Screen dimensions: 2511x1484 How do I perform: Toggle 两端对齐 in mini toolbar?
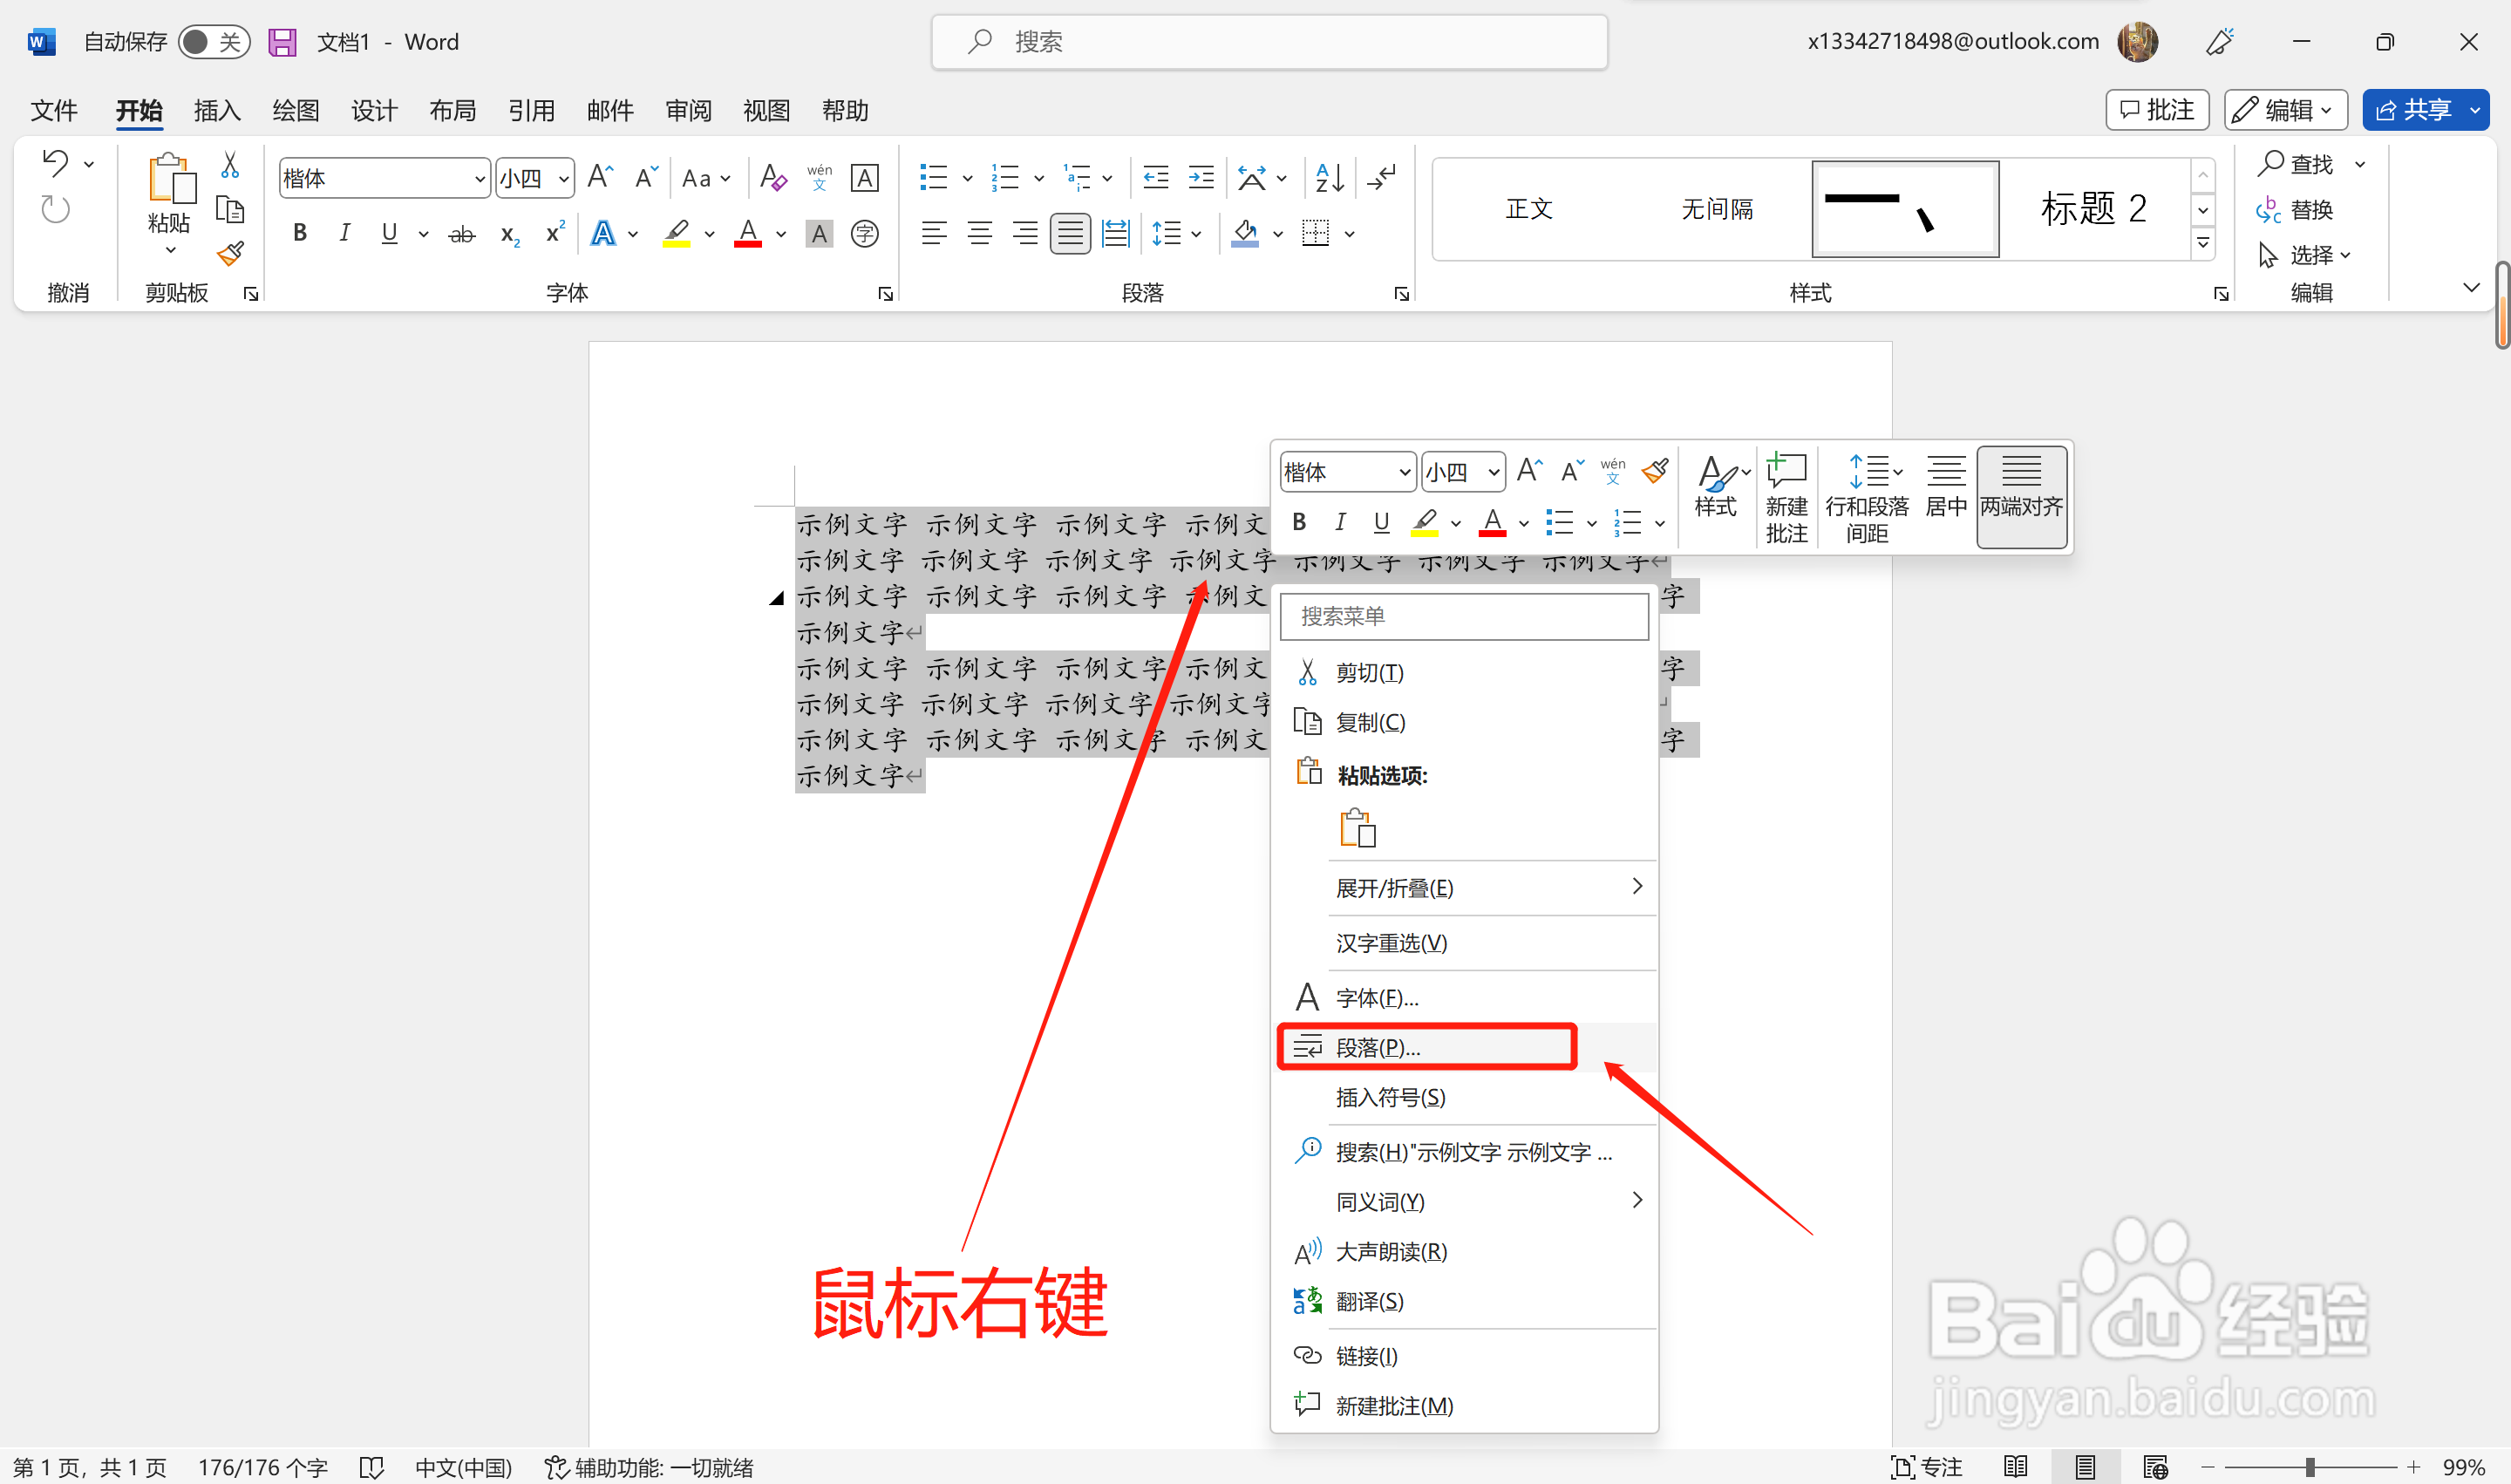(x=2021, y=496)
